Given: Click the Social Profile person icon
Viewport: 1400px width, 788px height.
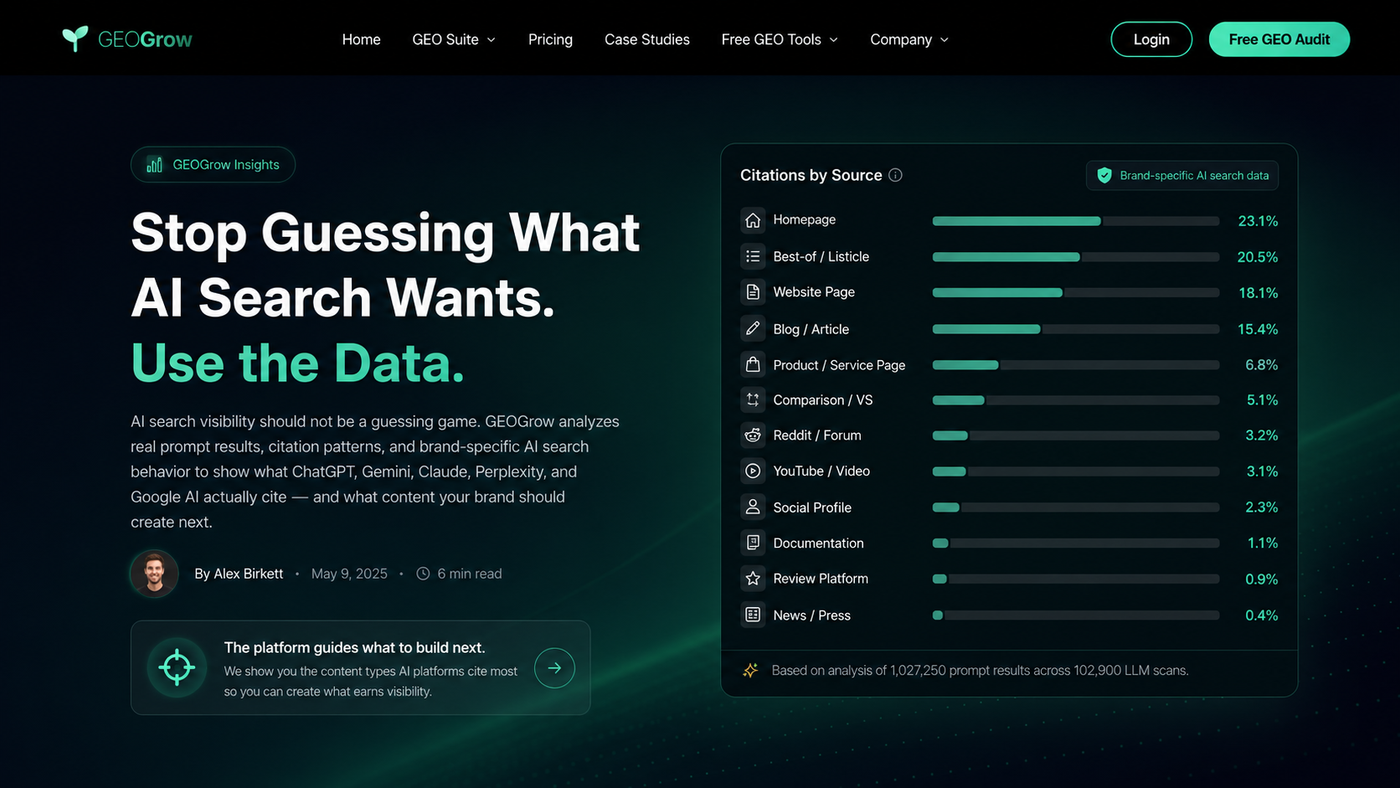Looking at the screenshot, I should point(753,507).
